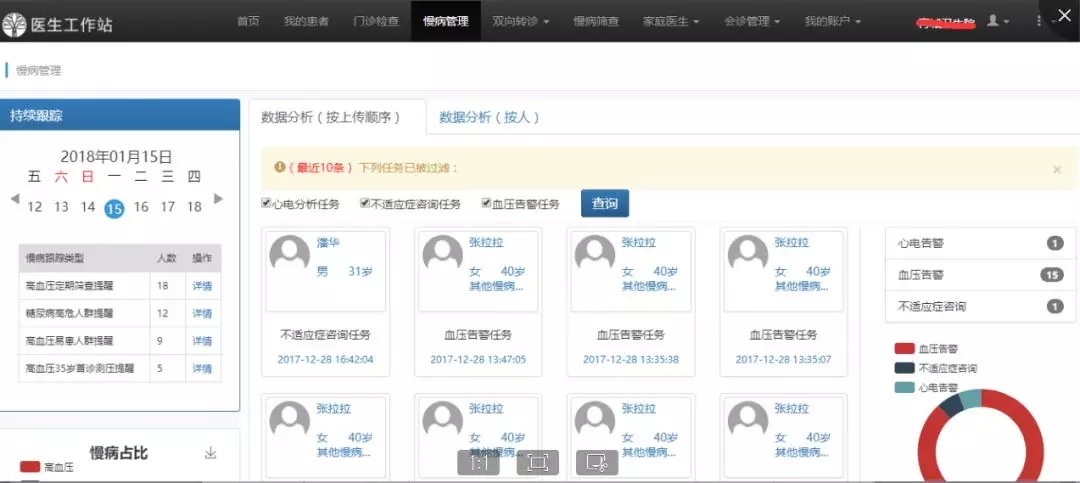
Task: Uncheck the 心电分析任务 checkbox
Action: [x=267, y=203]
